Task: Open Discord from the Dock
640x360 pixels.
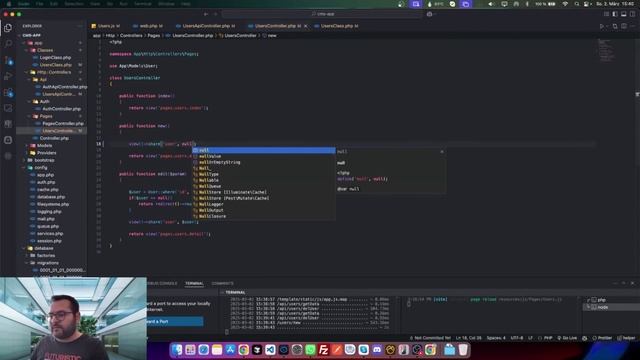Action: click(377, 350)
